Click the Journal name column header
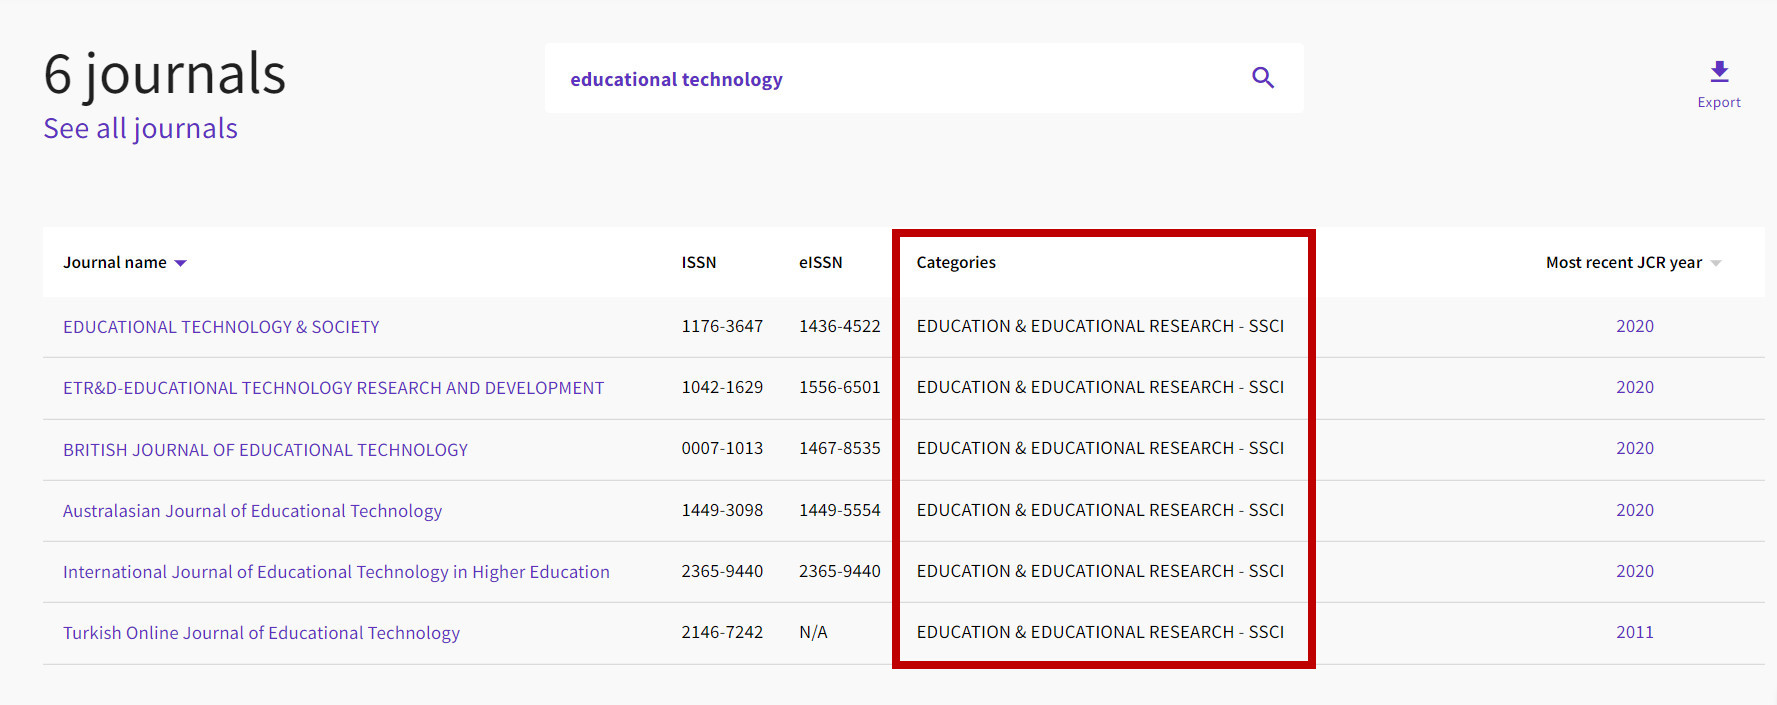The width and height of the screenshot is (1777, 705). (115, 262)
